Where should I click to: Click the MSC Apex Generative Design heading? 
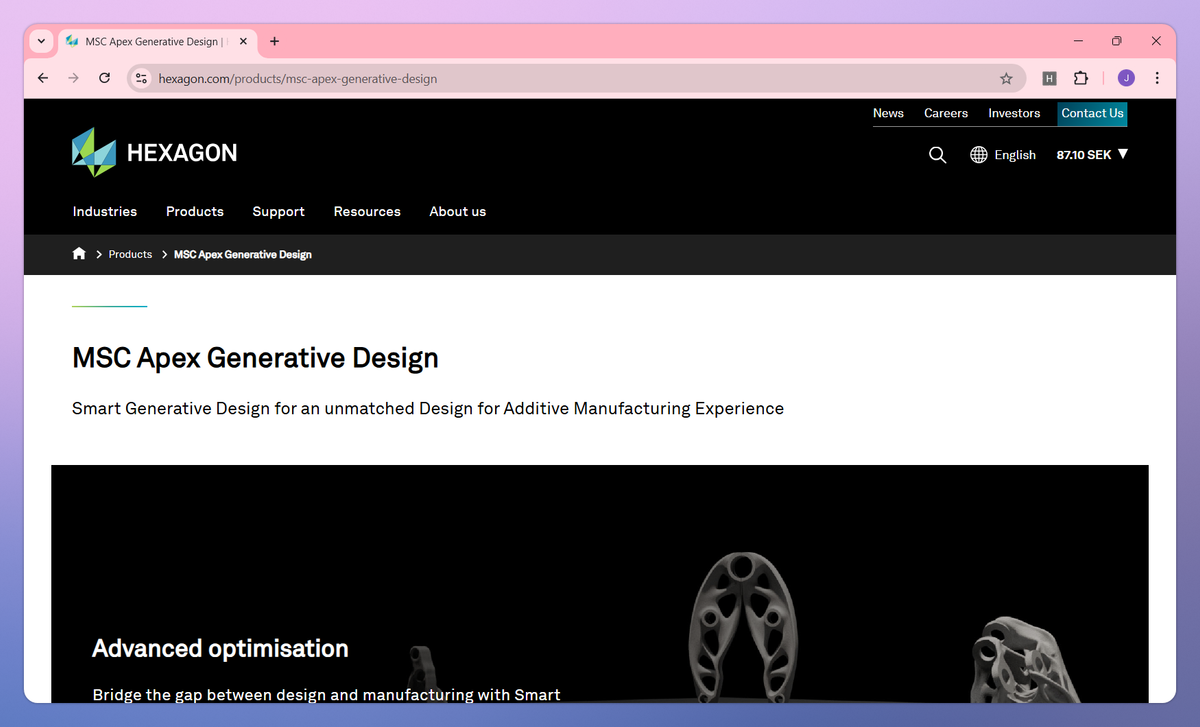click(255, 358)
